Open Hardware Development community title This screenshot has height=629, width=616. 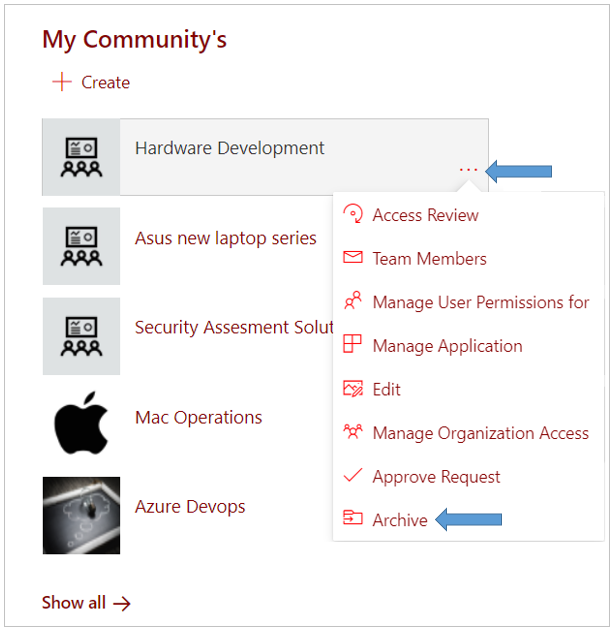coord(229,148)
